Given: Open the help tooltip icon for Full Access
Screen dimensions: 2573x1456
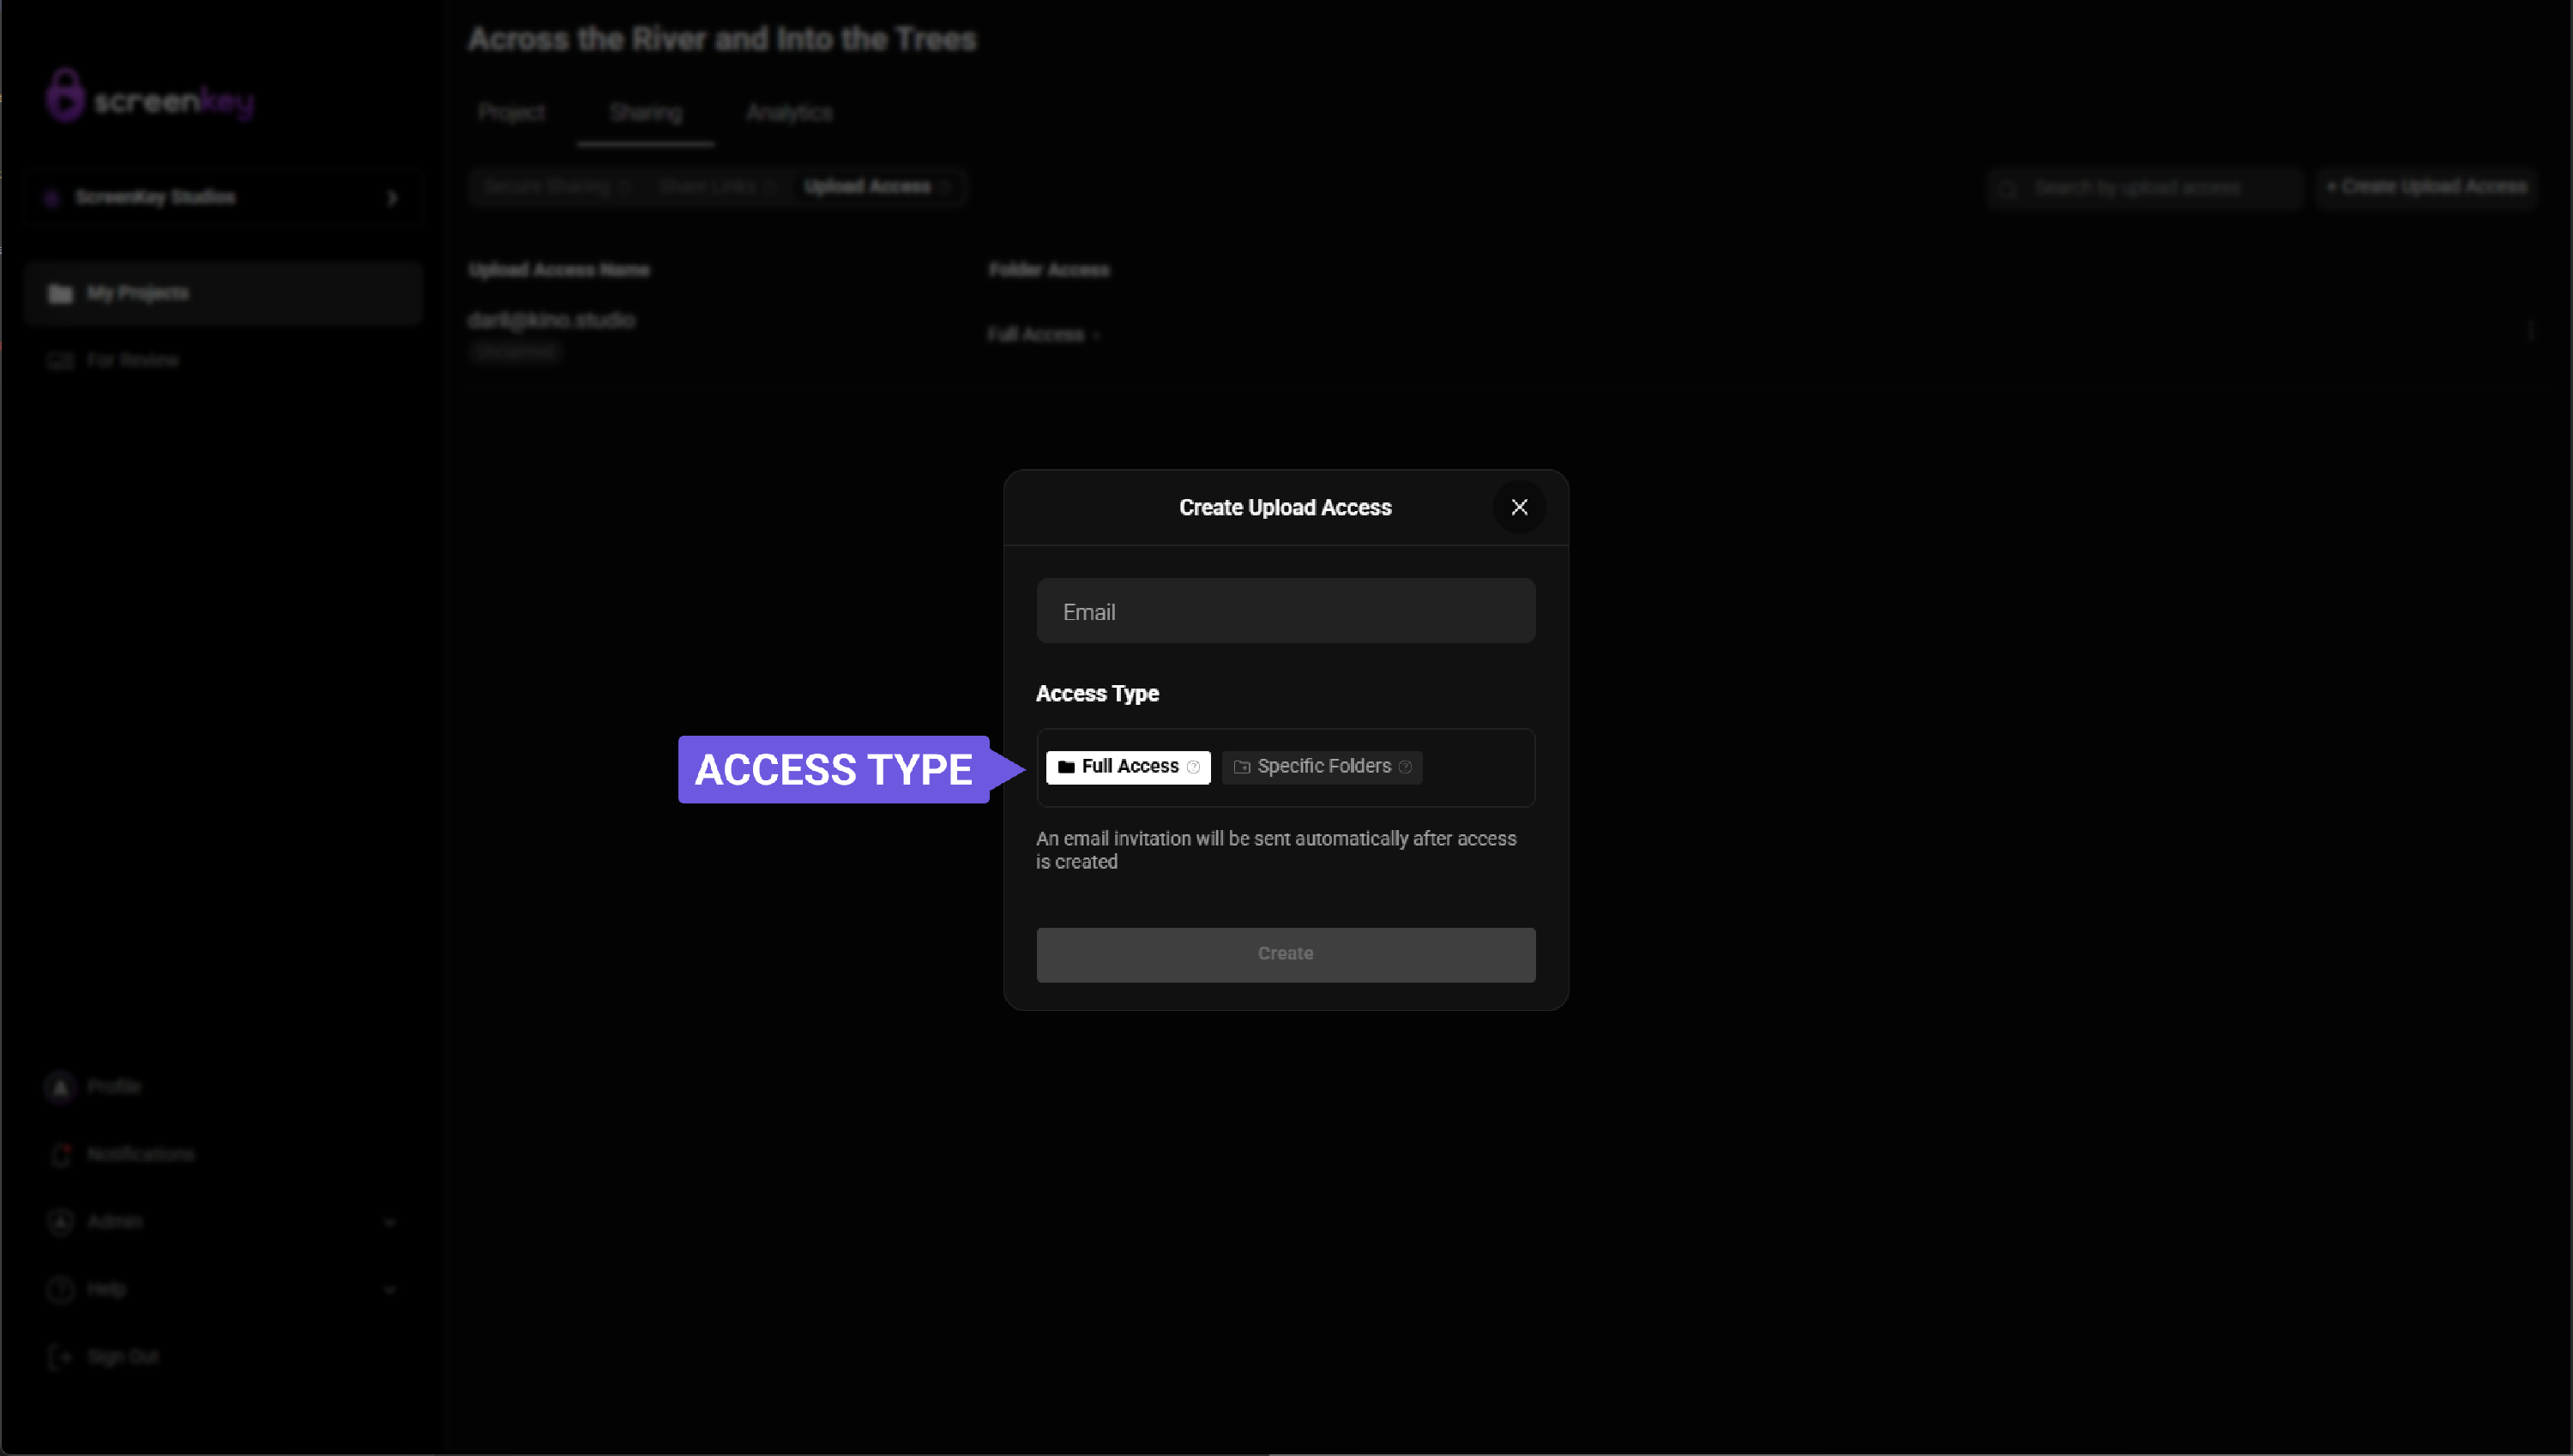Looking at the screenshot, I should (1193, 767).
